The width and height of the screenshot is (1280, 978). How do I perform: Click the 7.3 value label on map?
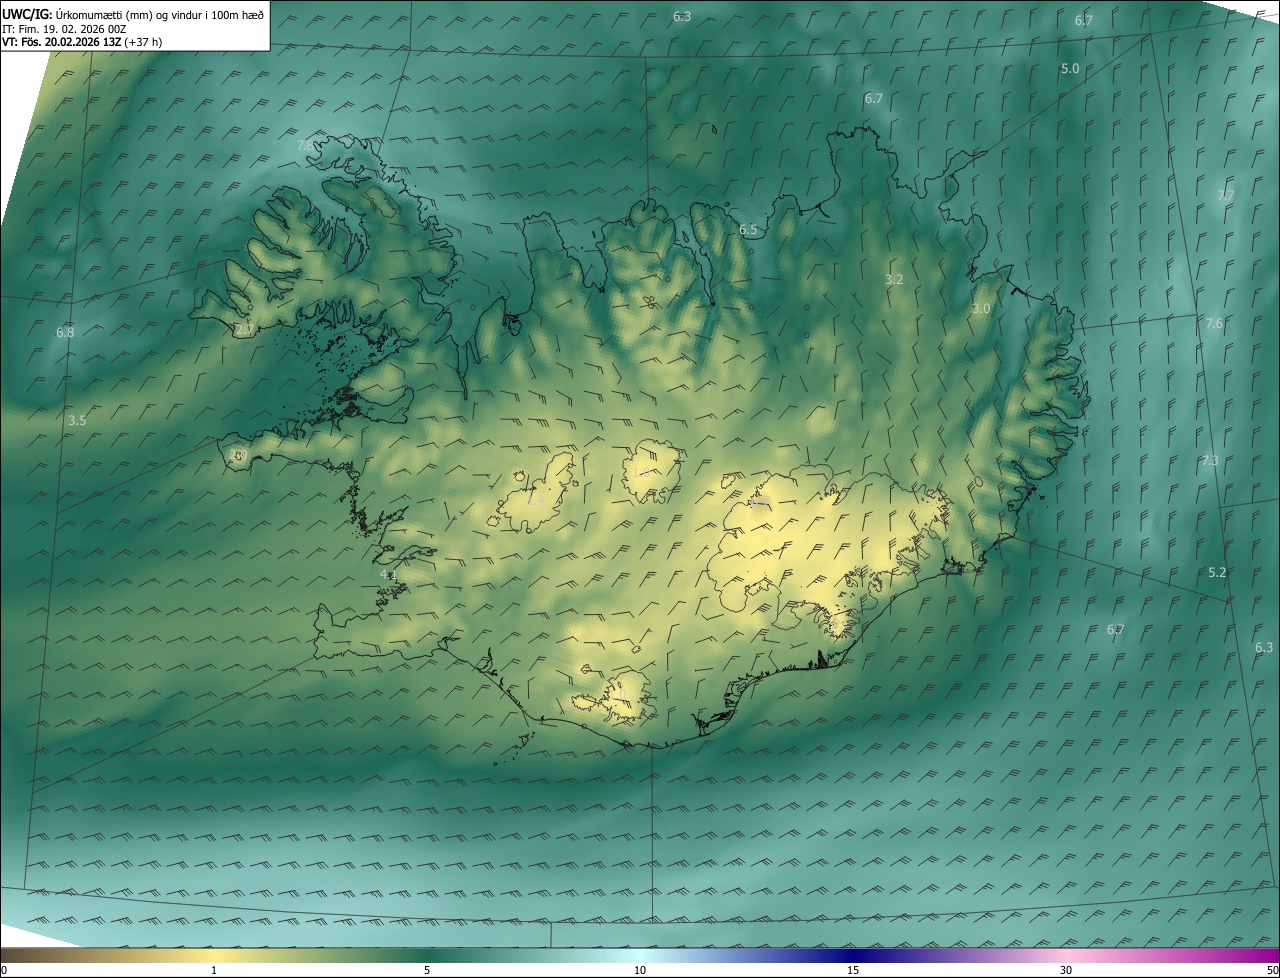click(x=1210, y=460)
